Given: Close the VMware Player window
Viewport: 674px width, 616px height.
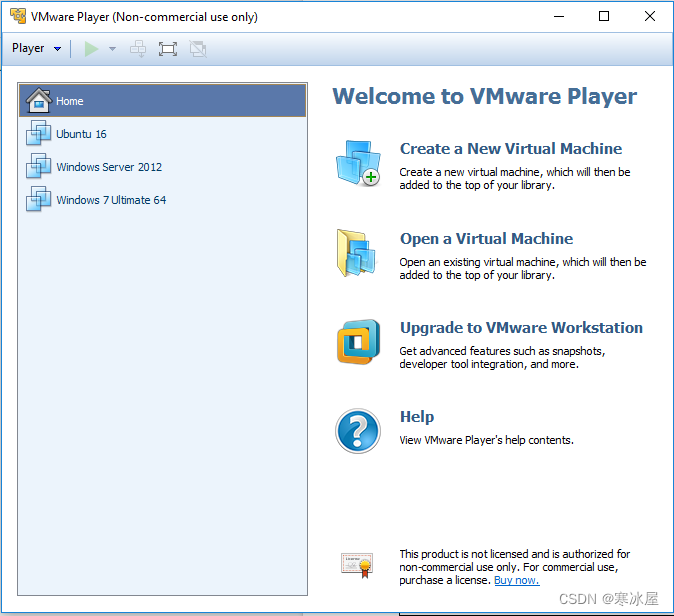Looking at the screenshot, I should (x=650, y=16).
